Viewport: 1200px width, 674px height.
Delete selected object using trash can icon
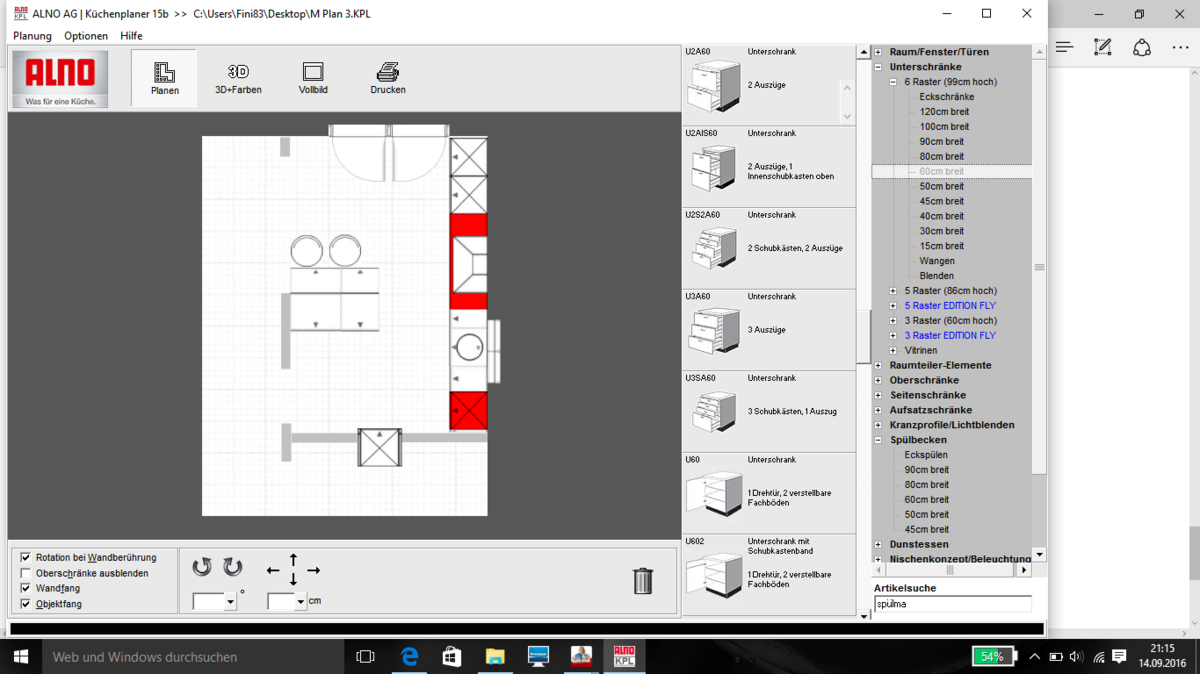643,581
